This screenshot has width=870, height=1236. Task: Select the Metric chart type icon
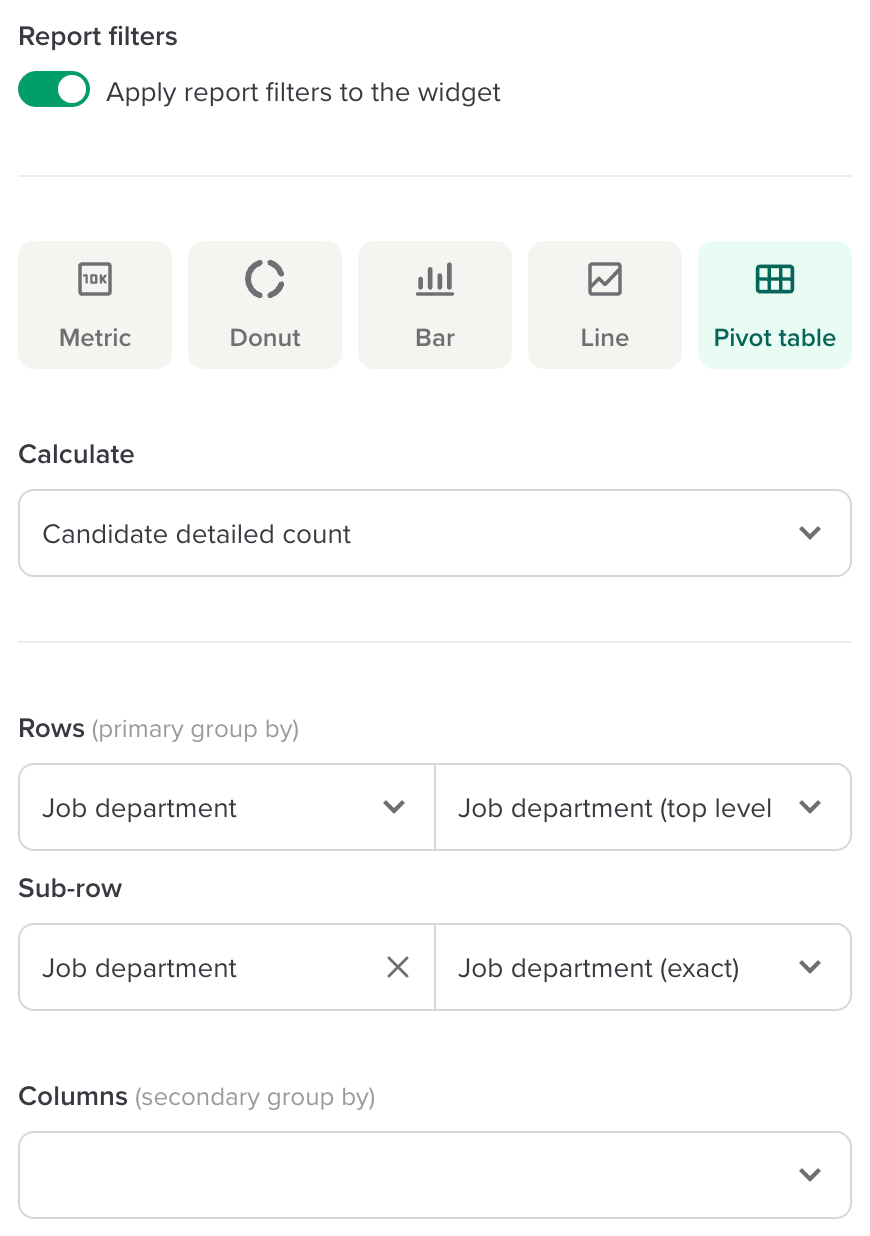click(x=95, y=279)
